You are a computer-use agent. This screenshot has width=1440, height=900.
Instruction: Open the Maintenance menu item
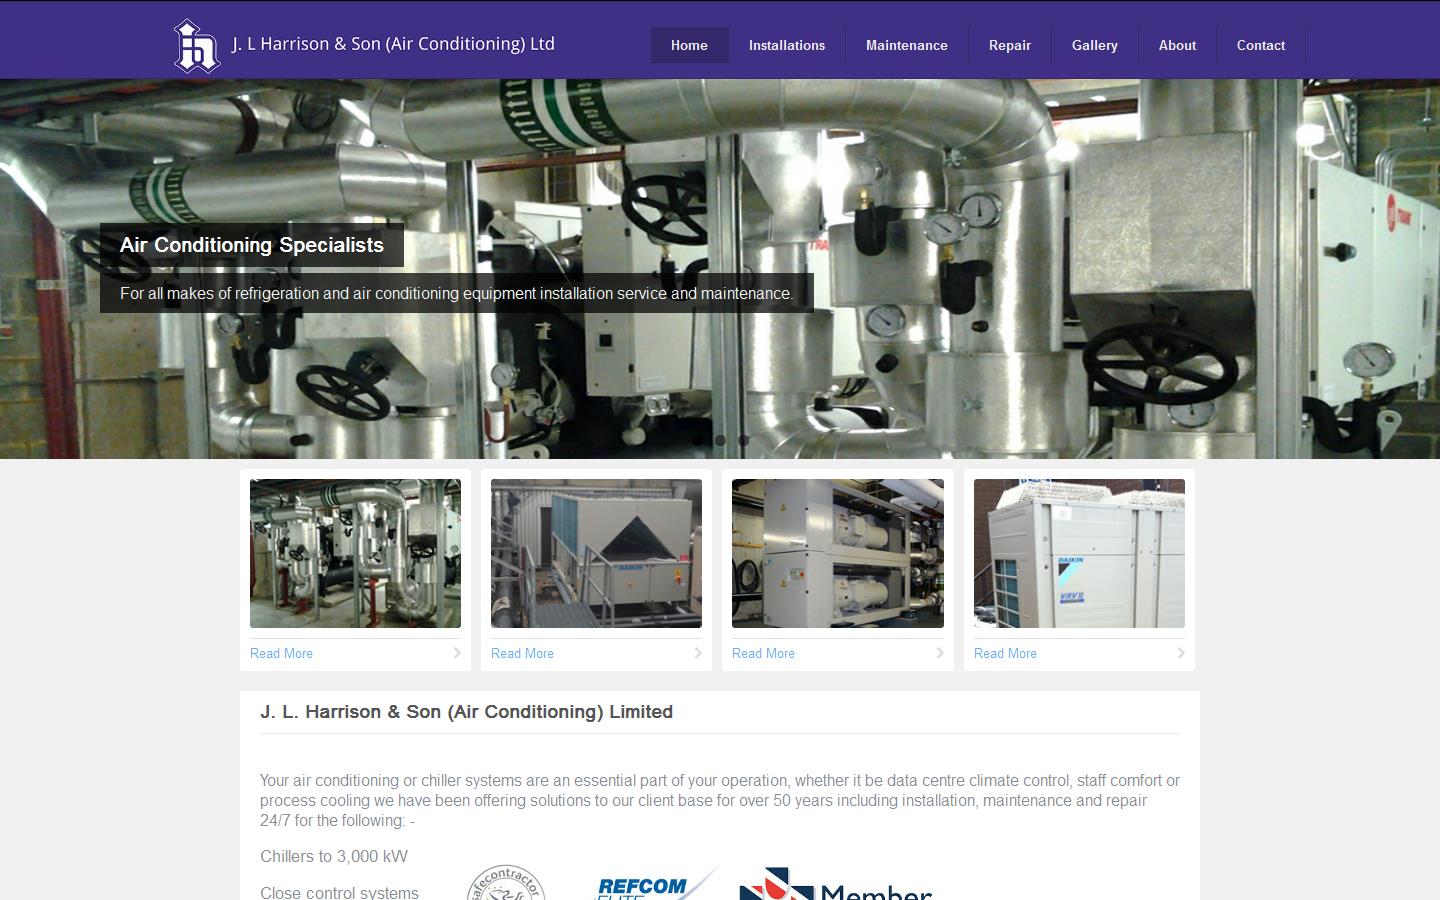point(907,45)
